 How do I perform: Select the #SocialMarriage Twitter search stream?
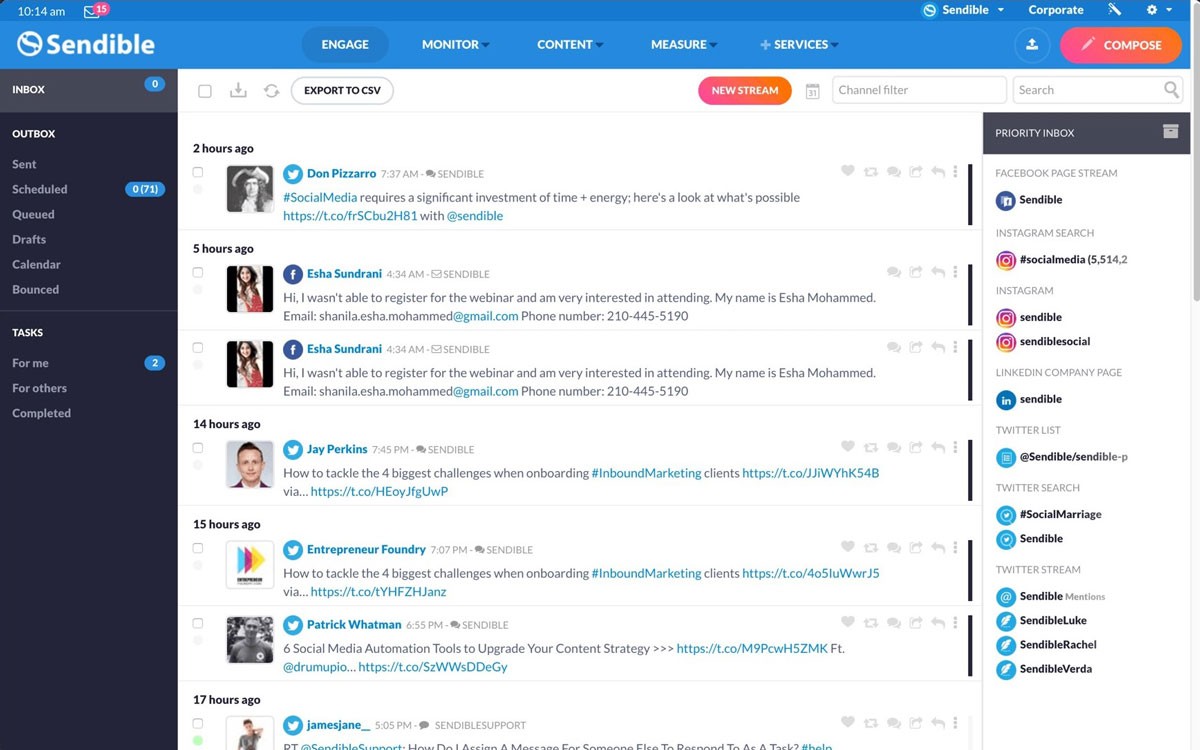tap(1049, 514)
